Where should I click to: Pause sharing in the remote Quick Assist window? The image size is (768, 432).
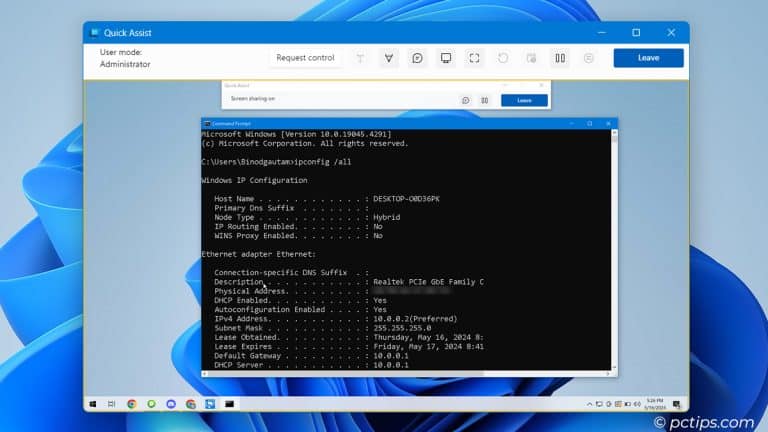point(484,100)
